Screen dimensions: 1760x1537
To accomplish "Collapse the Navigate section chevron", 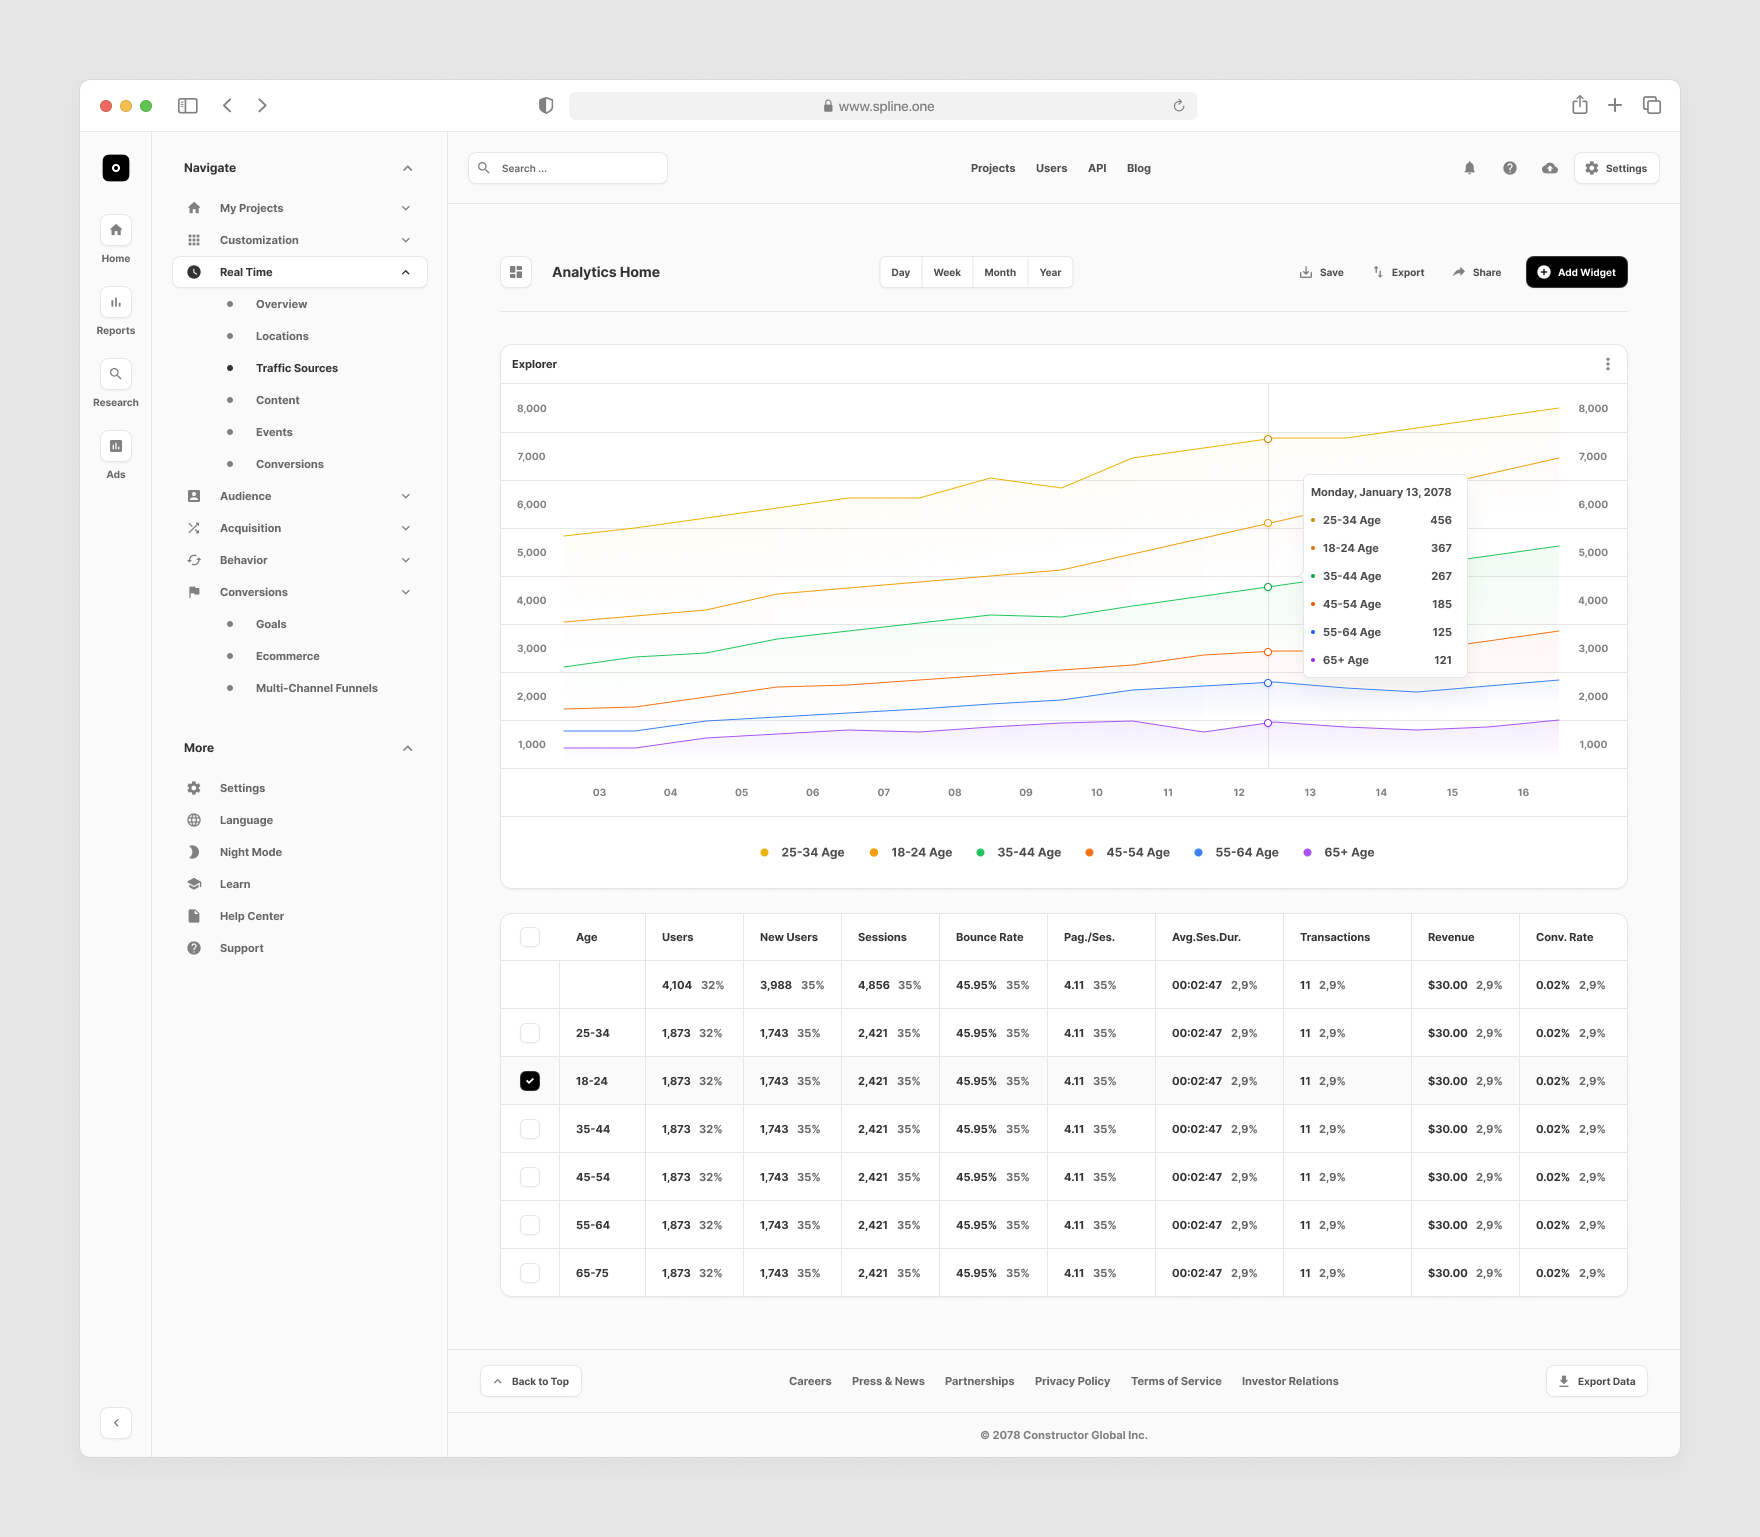I will click(x=408, y=168).
